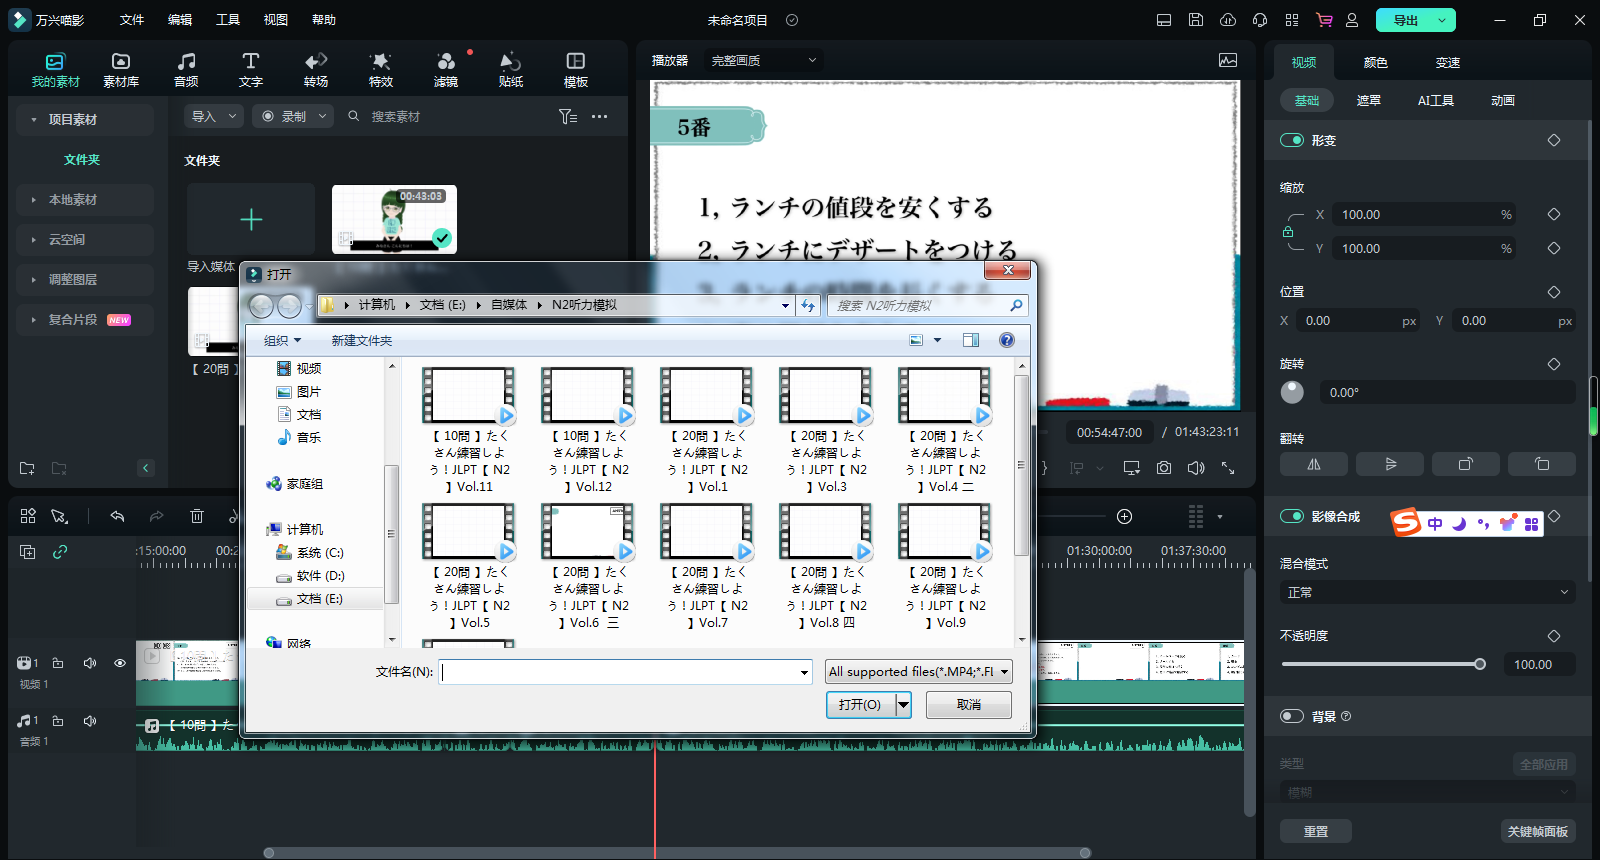The image size is (1600, 860).
Task: Open the 特效 (Effects) panel
Action: 380,69
